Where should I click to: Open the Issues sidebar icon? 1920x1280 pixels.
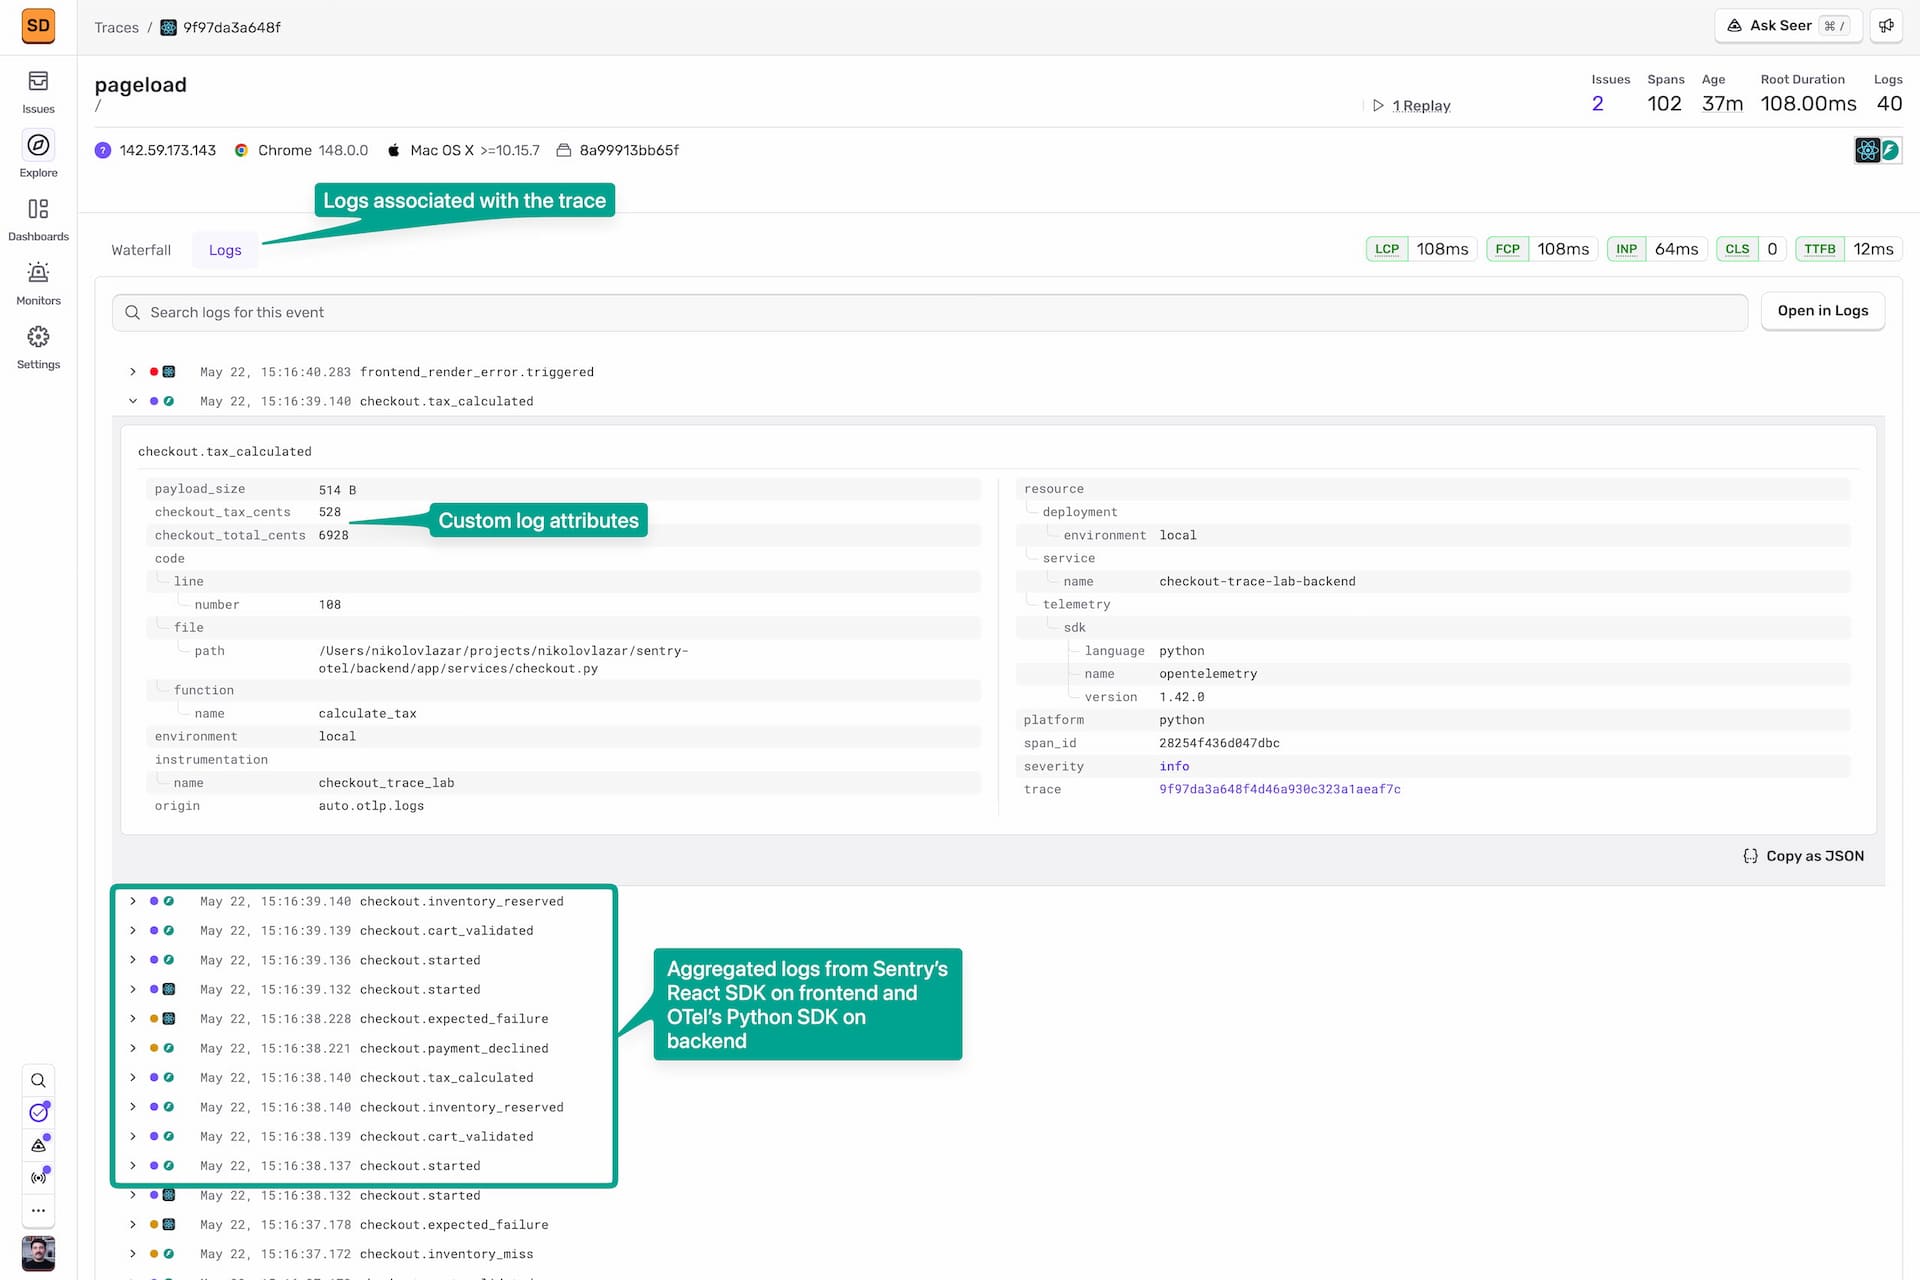point(38,81)
